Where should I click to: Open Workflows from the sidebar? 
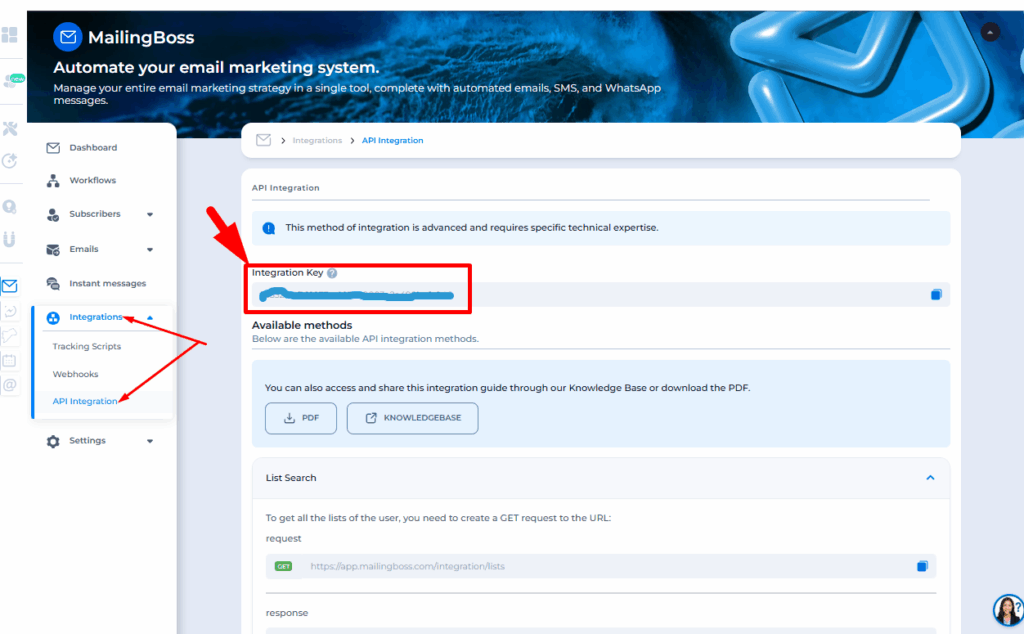click(92, 181)
